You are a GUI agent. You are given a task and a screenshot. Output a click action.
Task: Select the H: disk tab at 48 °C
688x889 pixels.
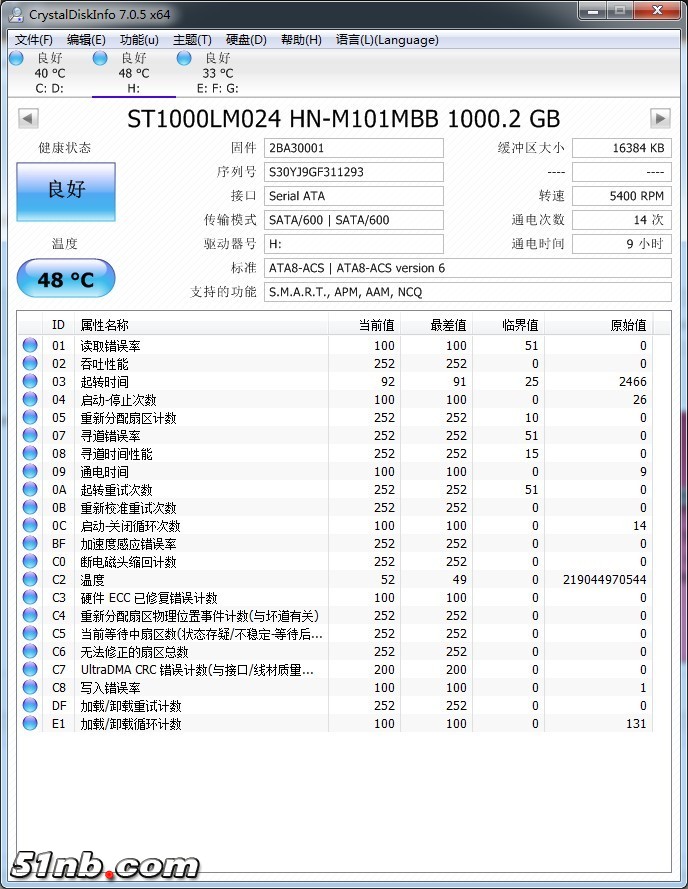click(134, 73)
